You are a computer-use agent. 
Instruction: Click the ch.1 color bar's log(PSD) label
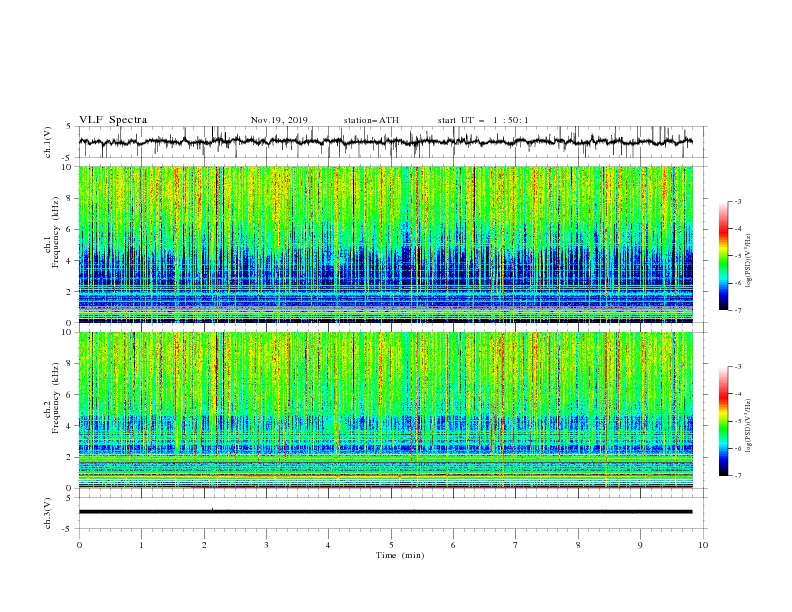click(748, 261)
